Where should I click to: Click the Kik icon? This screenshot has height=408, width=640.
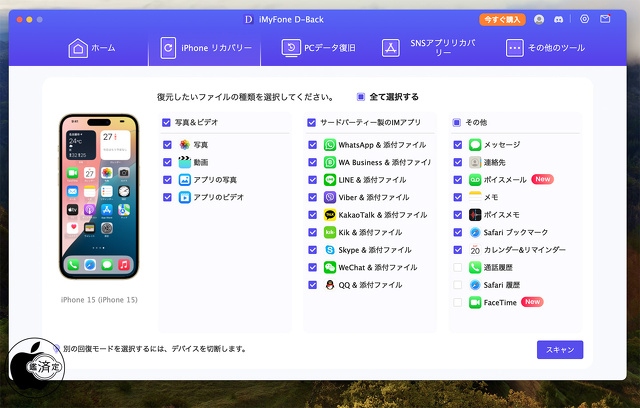[330, 233]
